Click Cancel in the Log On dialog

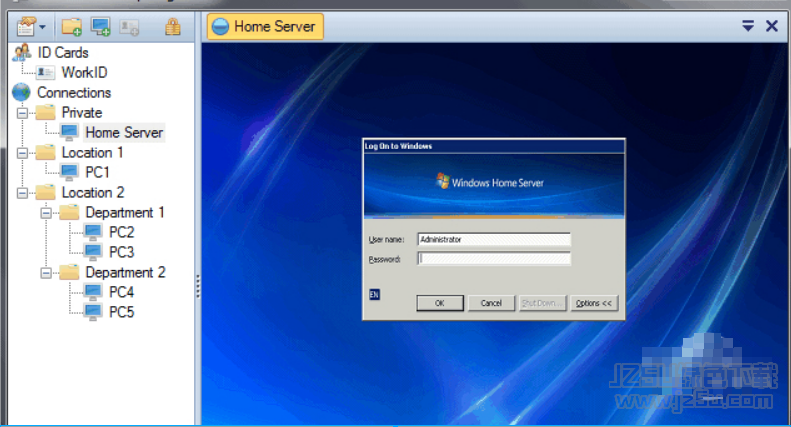coord(491,303)
